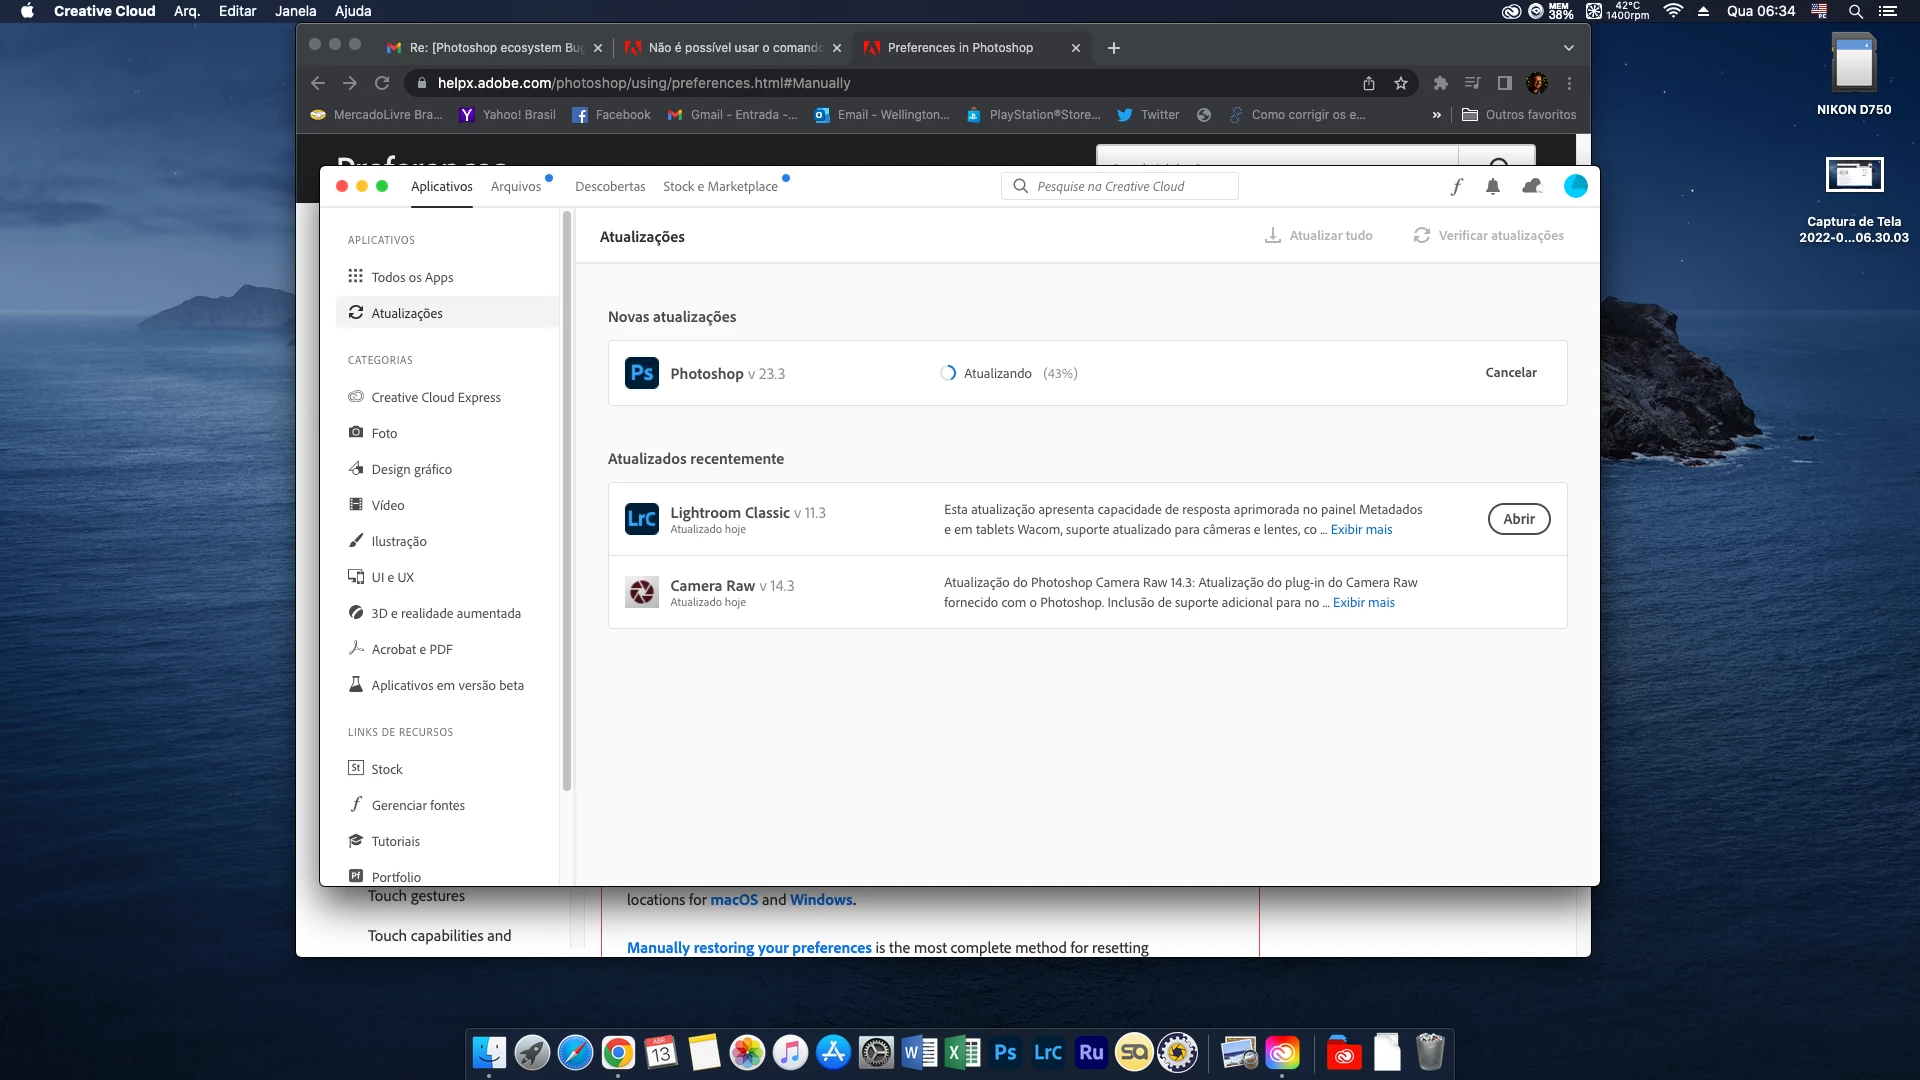Open the notifications bell in Creative Cloud

[1493, 186]
